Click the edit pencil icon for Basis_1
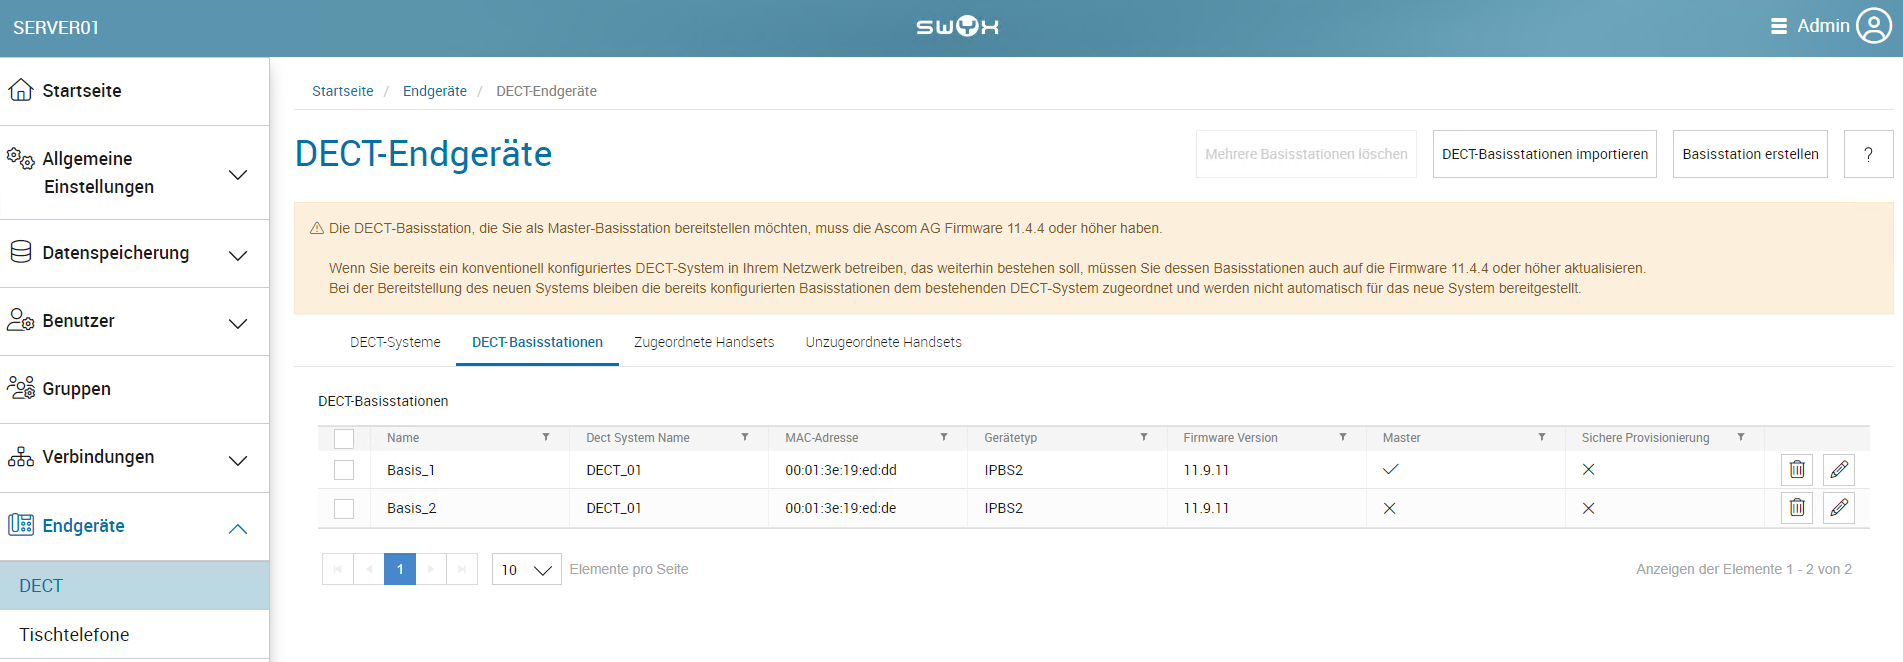This screenshot has height=662, width=1903. tap(1838, 470)
